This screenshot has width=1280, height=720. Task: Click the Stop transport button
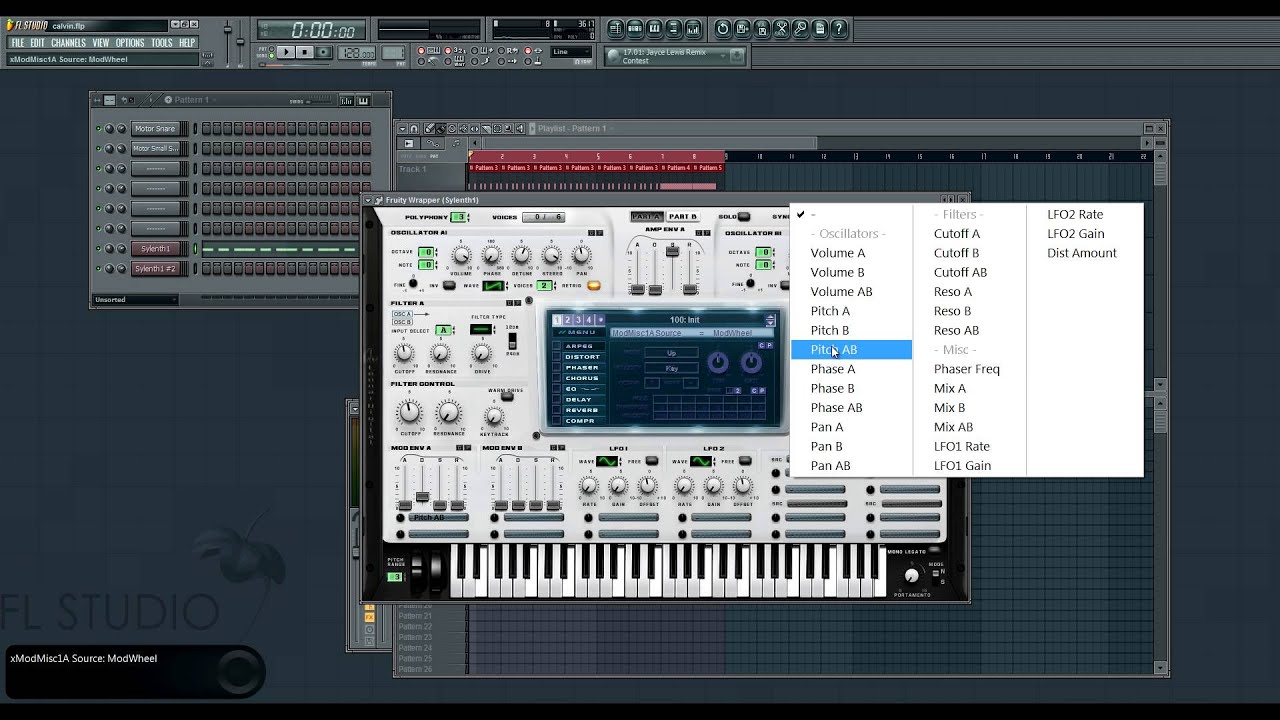[304, 52]
